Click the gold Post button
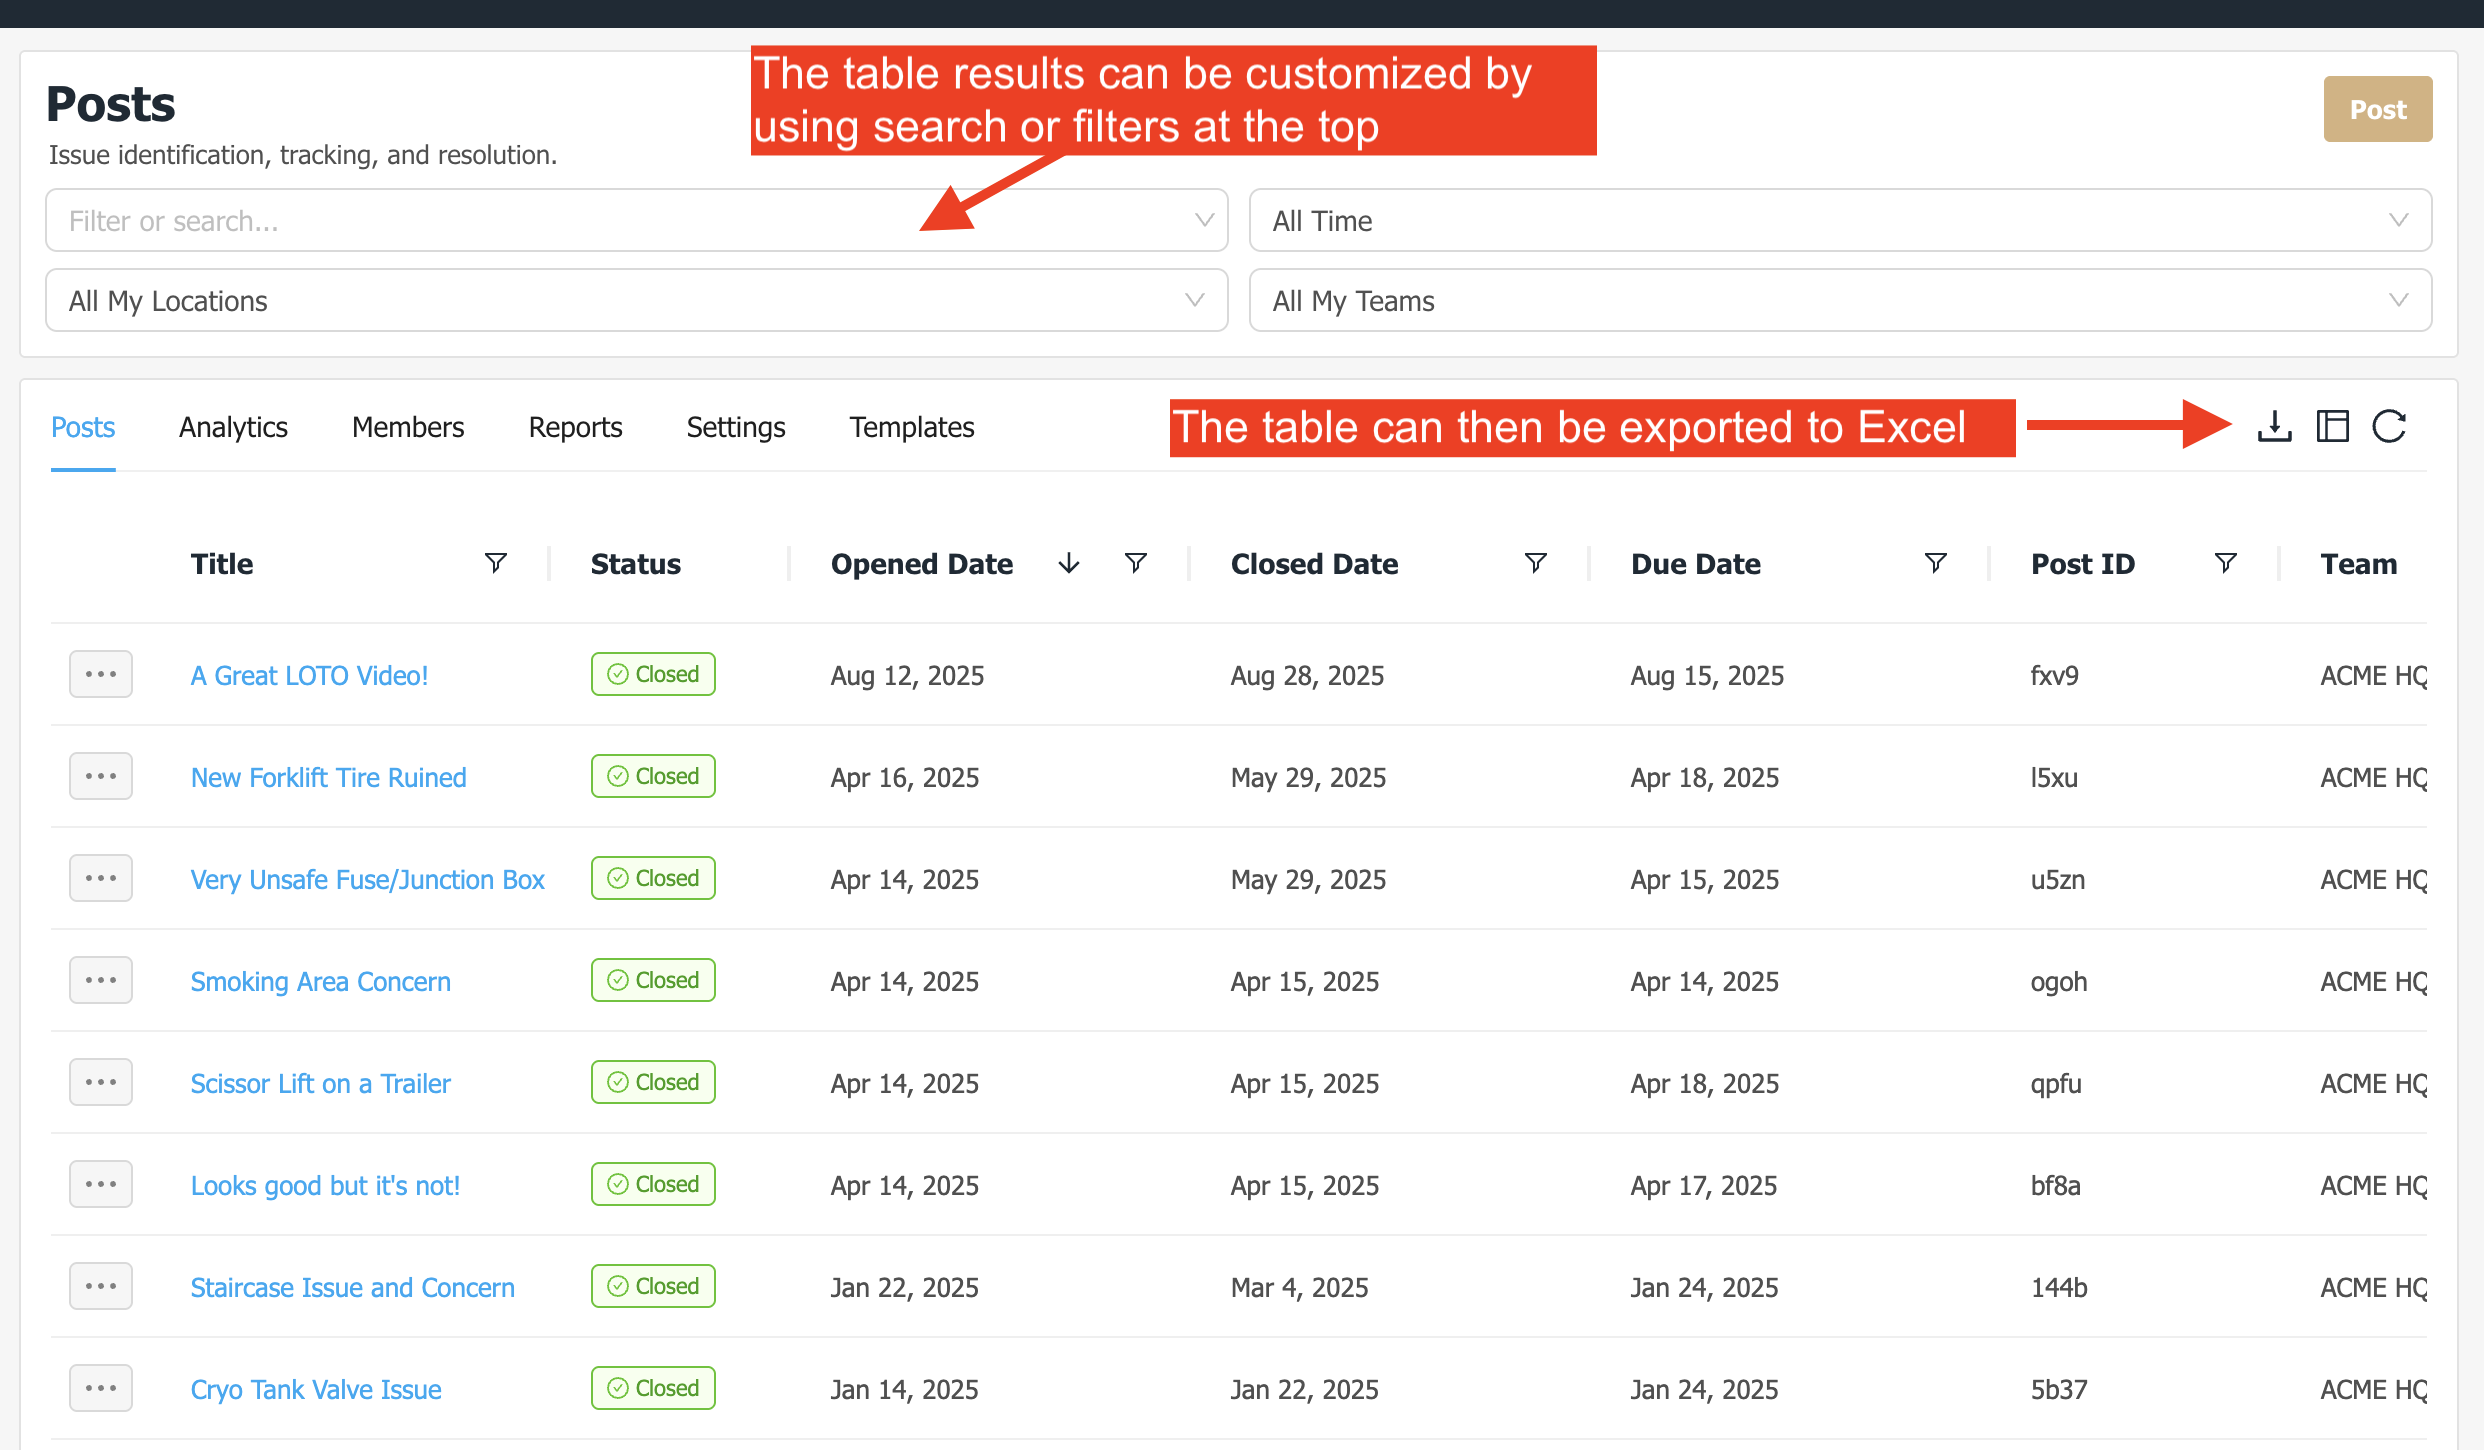This screenshot has height=1450, width=2484. [2377, 109]
